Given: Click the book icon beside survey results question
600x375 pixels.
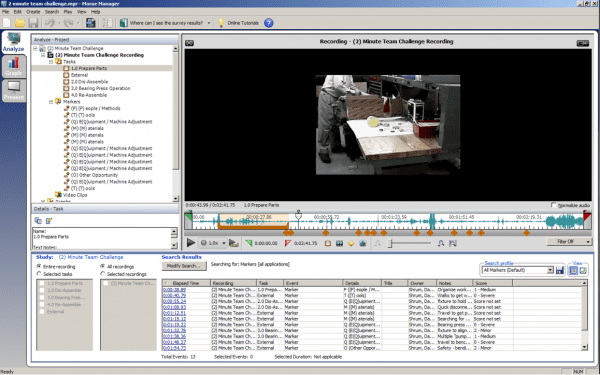Looking at the screenshot, I should point(123,23).
